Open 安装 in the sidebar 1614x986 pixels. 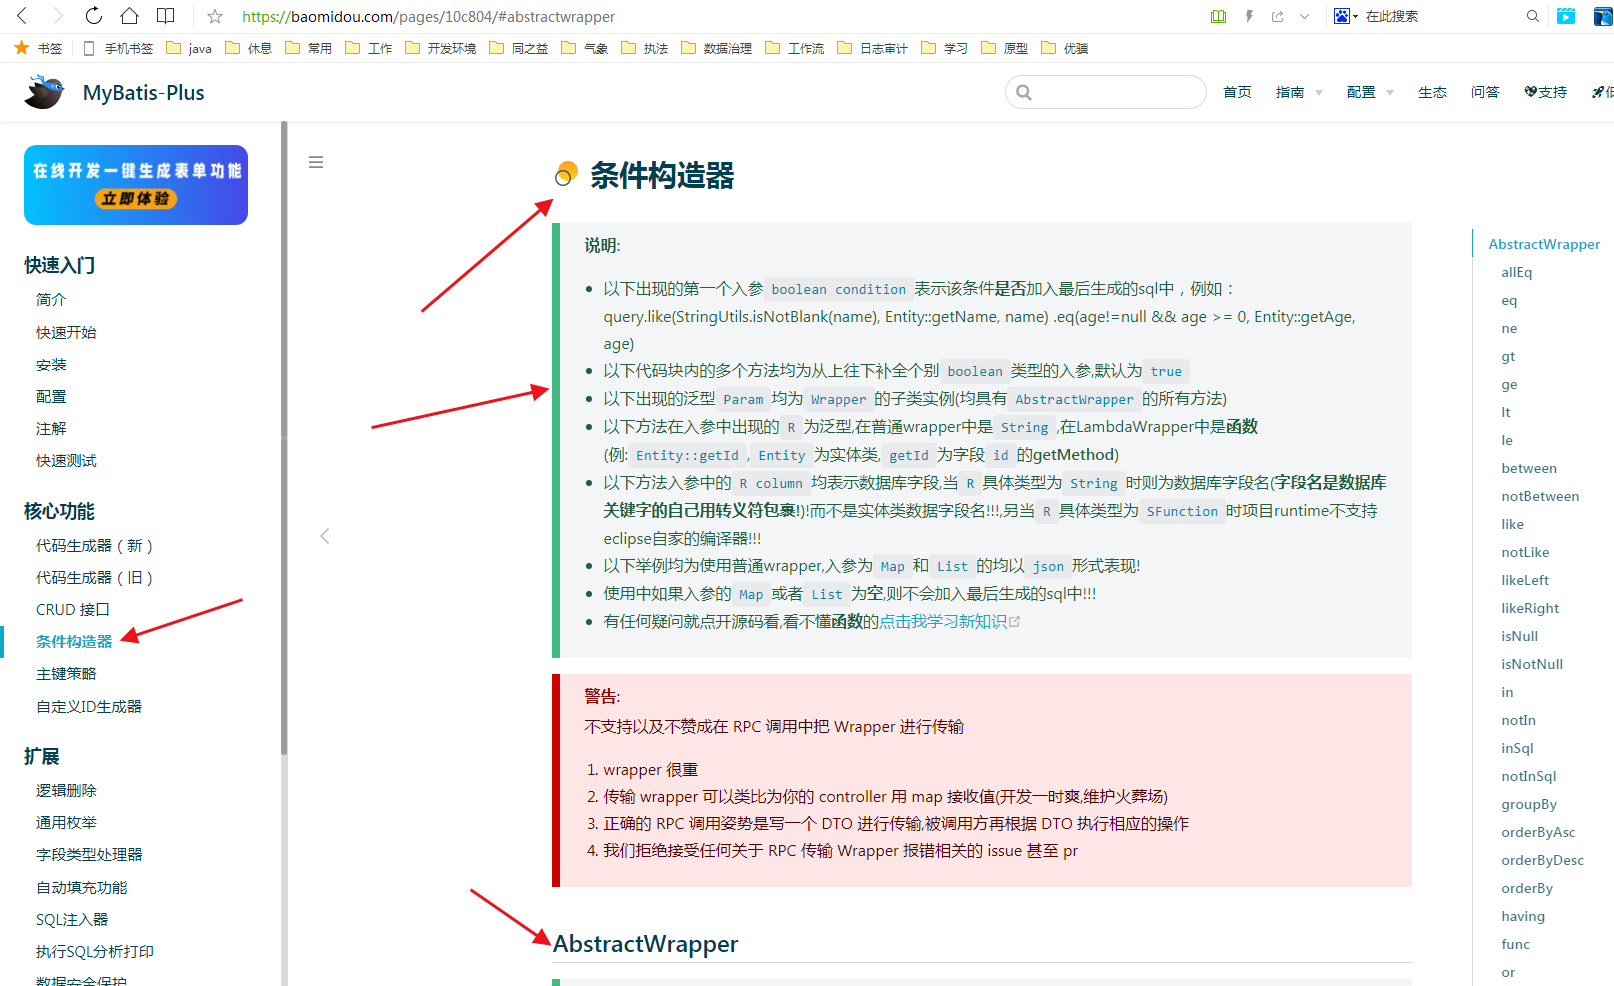51,364
